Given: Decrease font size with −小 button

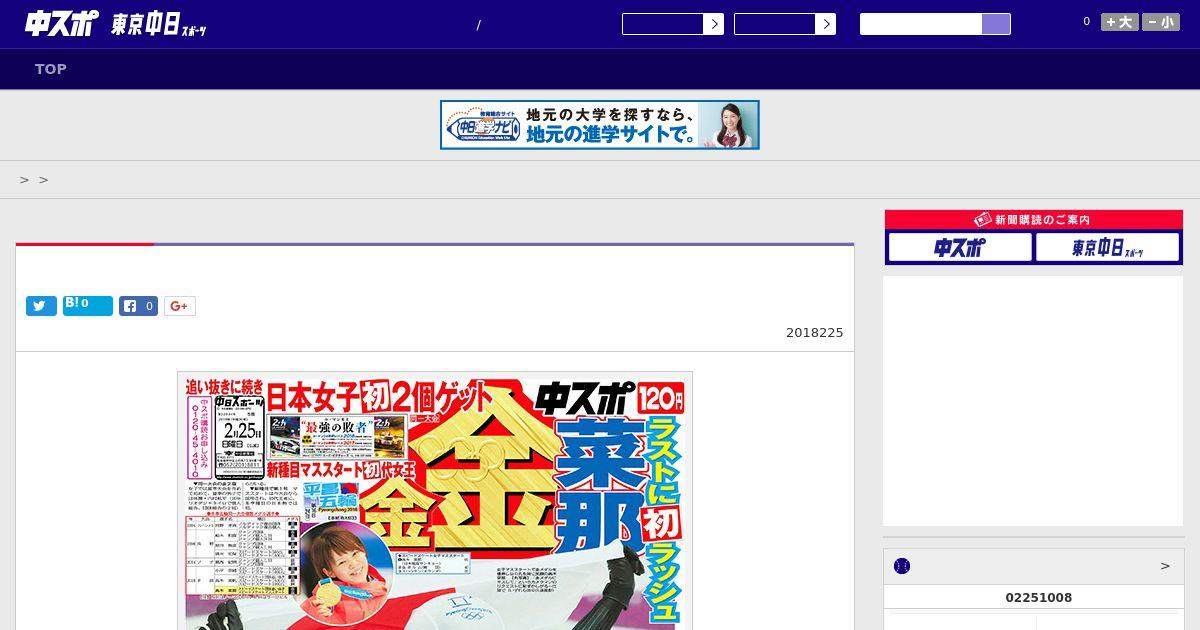Looking at the screenshot, I should [1161, 22].
